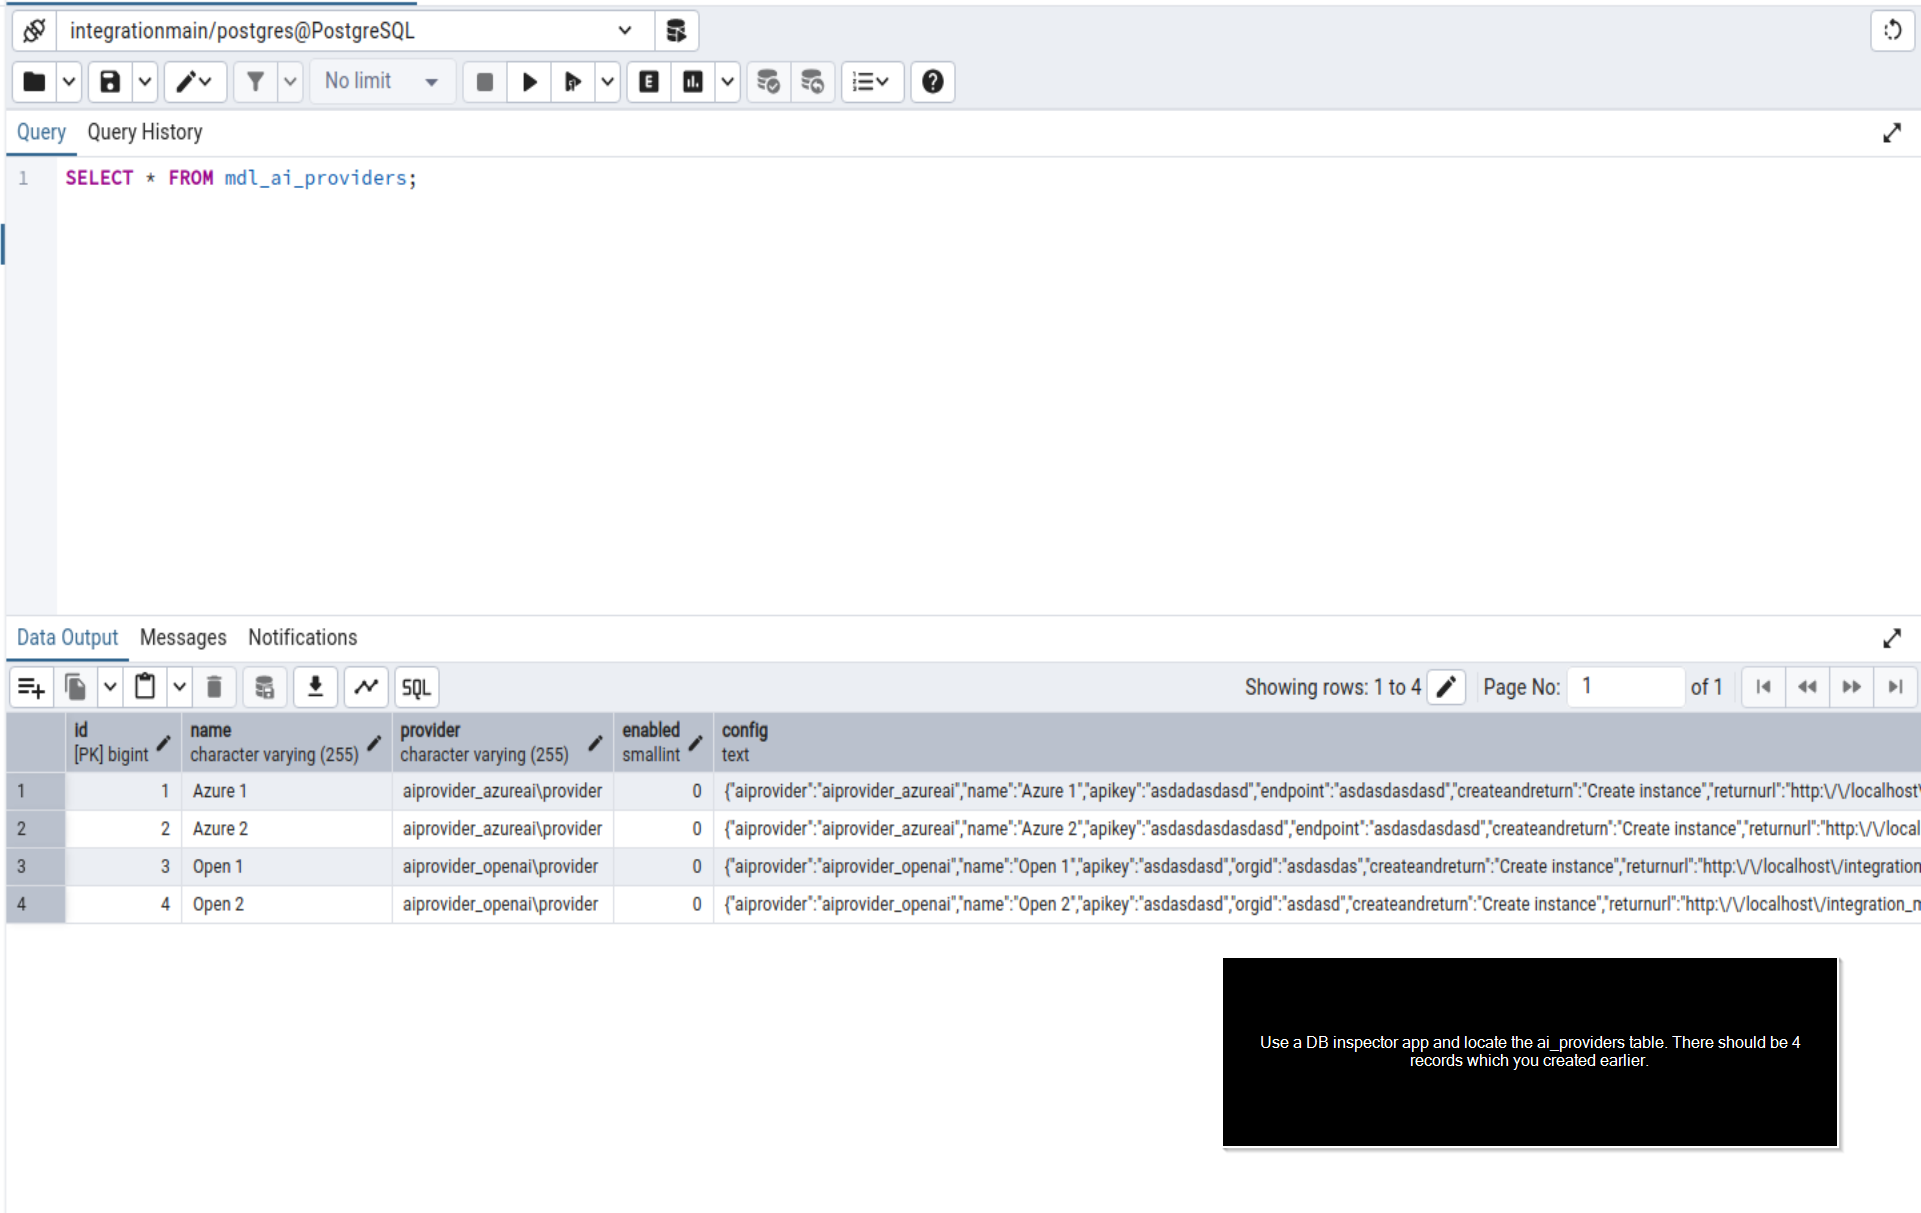Click the config column header
Screen dimensions: 1921x1213
point(1316,742)
